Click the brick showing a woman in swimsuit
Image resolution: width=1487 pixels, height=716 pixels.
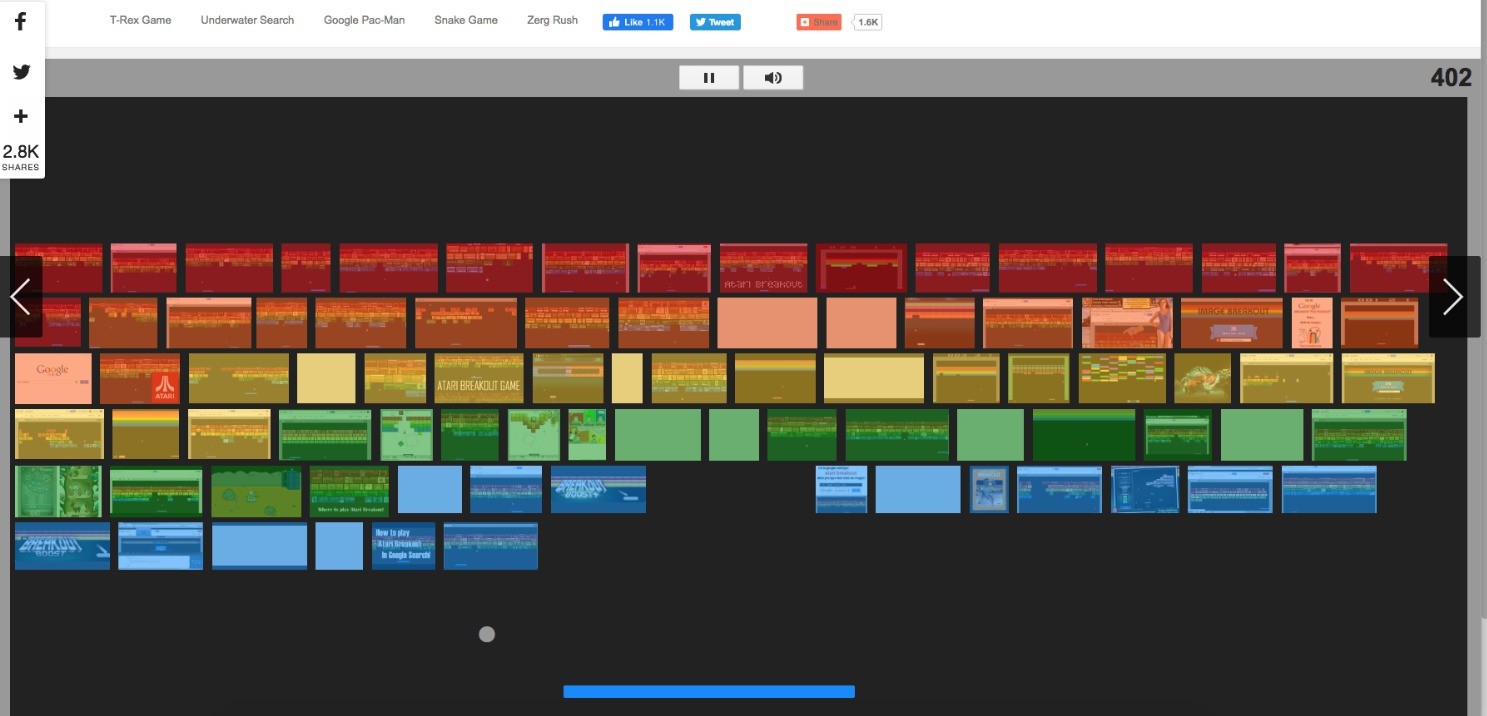tap(1127, 322)
